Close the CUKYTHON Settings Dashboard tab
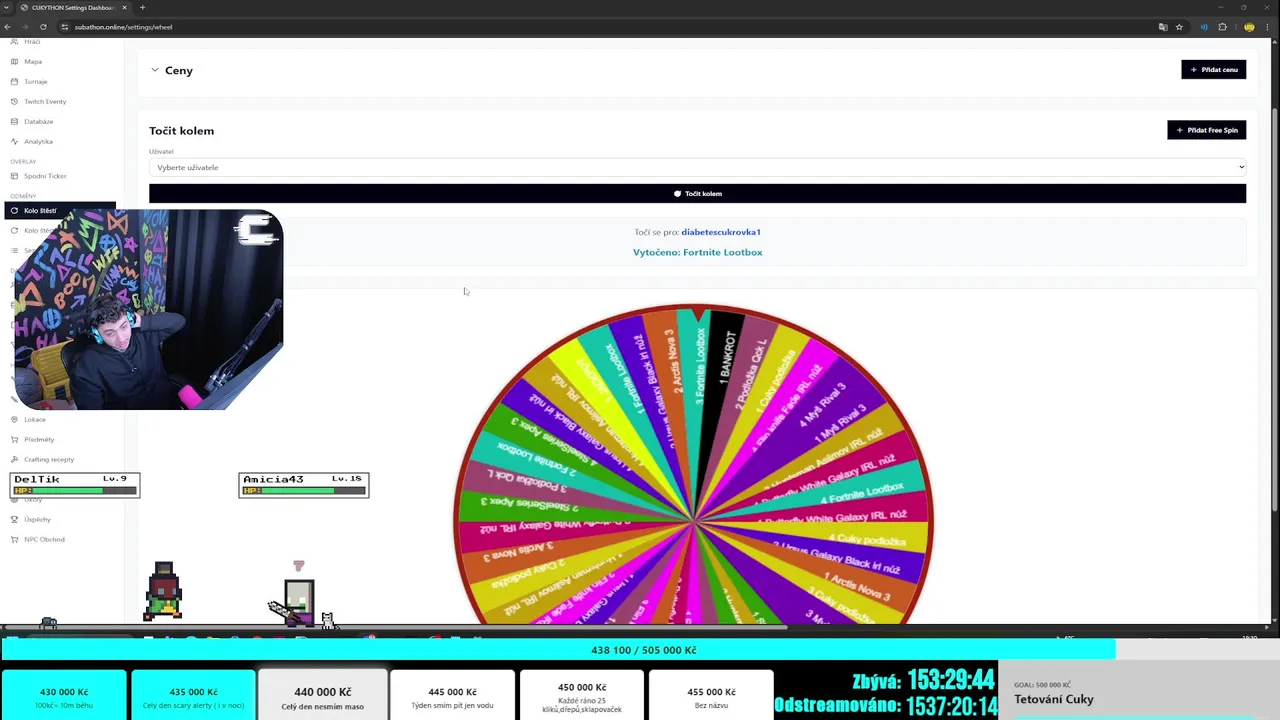 tap(125, 8)
